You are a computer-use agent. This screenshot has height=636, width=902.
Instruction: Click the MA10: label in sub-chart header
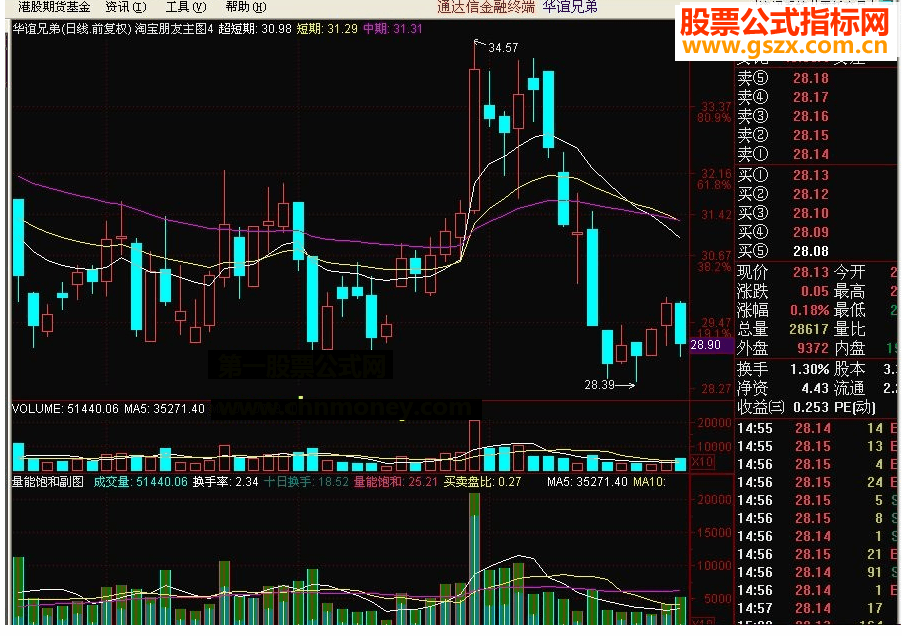point(649,481)
